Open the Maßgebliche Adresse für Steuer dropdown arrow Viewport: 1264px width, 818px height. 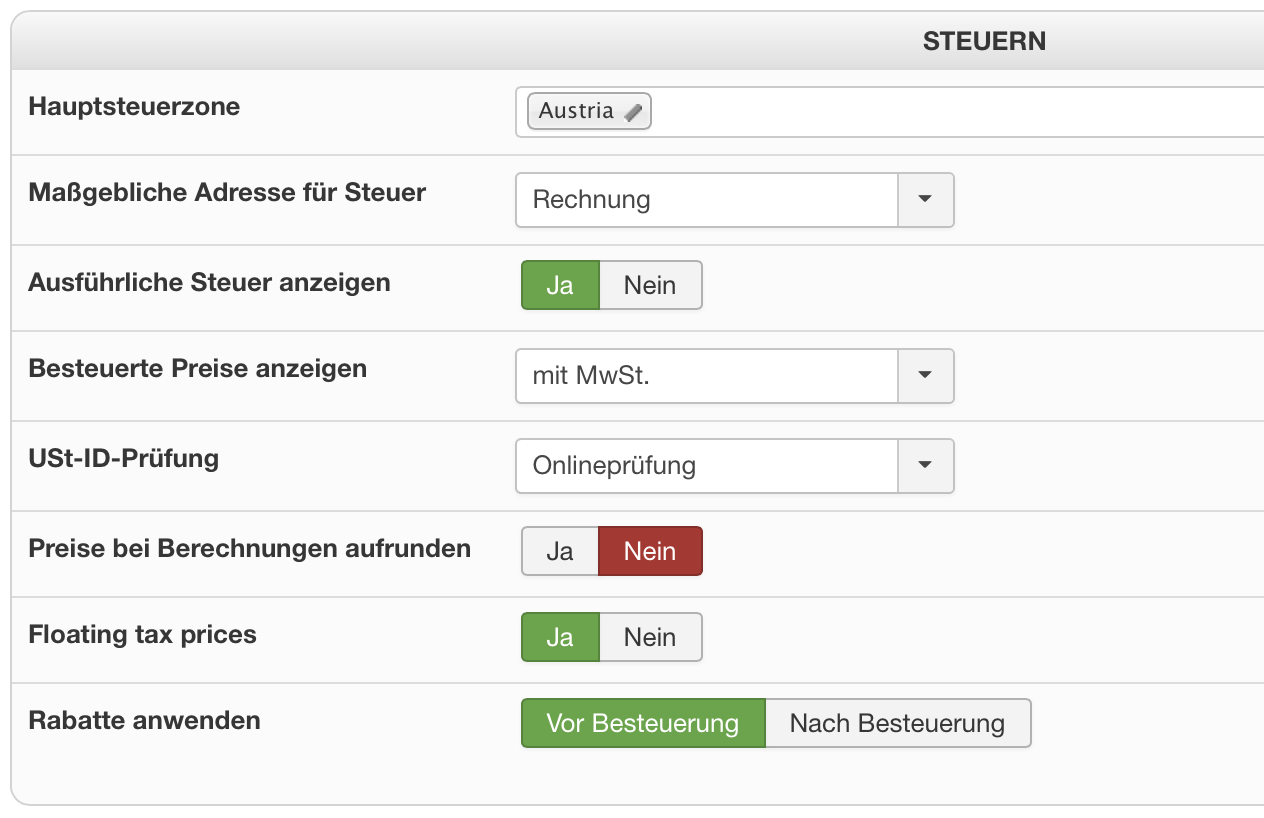coord(925,200)
